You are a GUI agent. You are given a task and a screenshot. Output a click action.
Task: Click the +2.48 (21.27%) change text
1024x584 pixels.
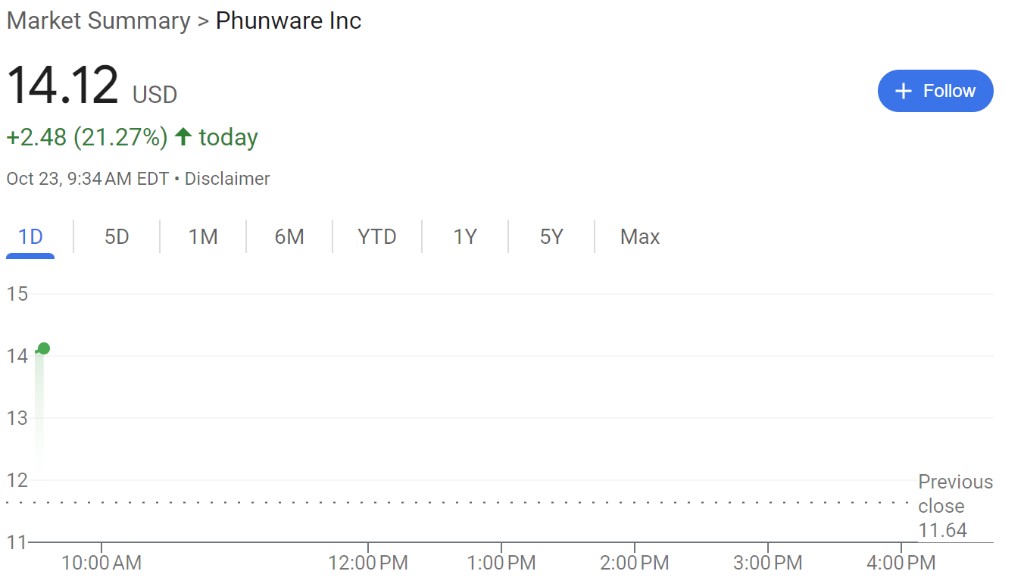(87, 137)
